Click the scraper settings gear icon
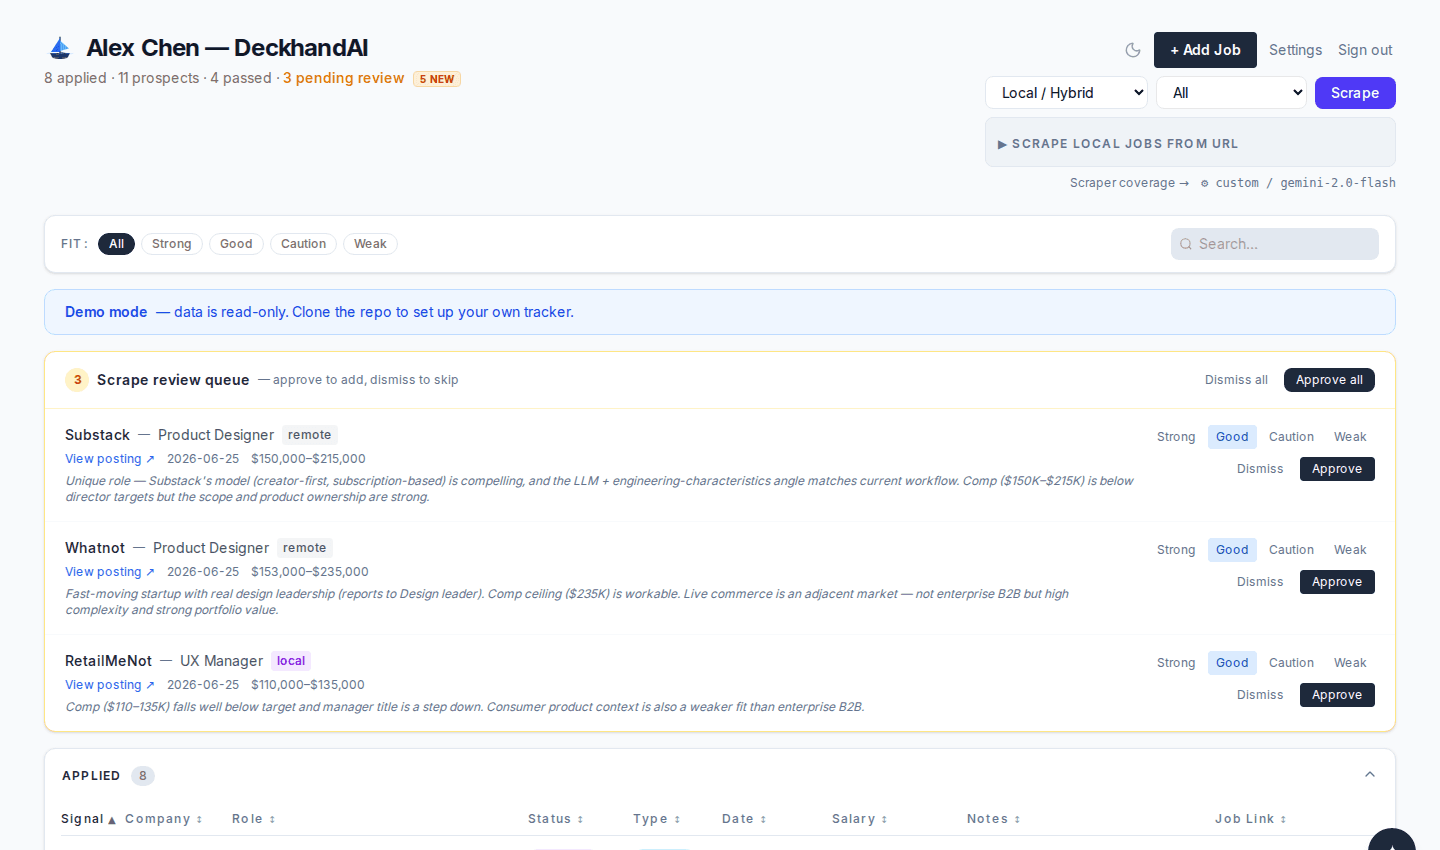 tap(1204, 183)
